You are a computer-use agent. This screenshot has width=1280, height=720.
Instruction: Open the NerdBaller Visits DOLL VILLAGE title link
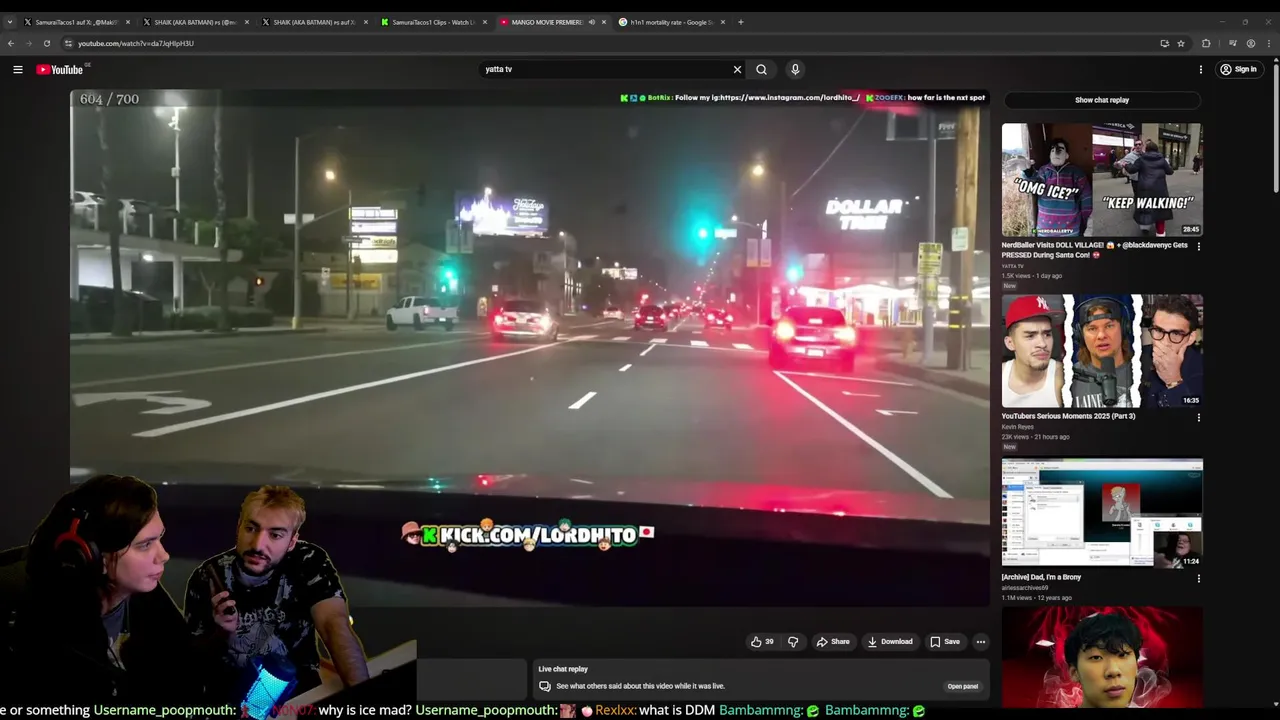(1094, 250)
